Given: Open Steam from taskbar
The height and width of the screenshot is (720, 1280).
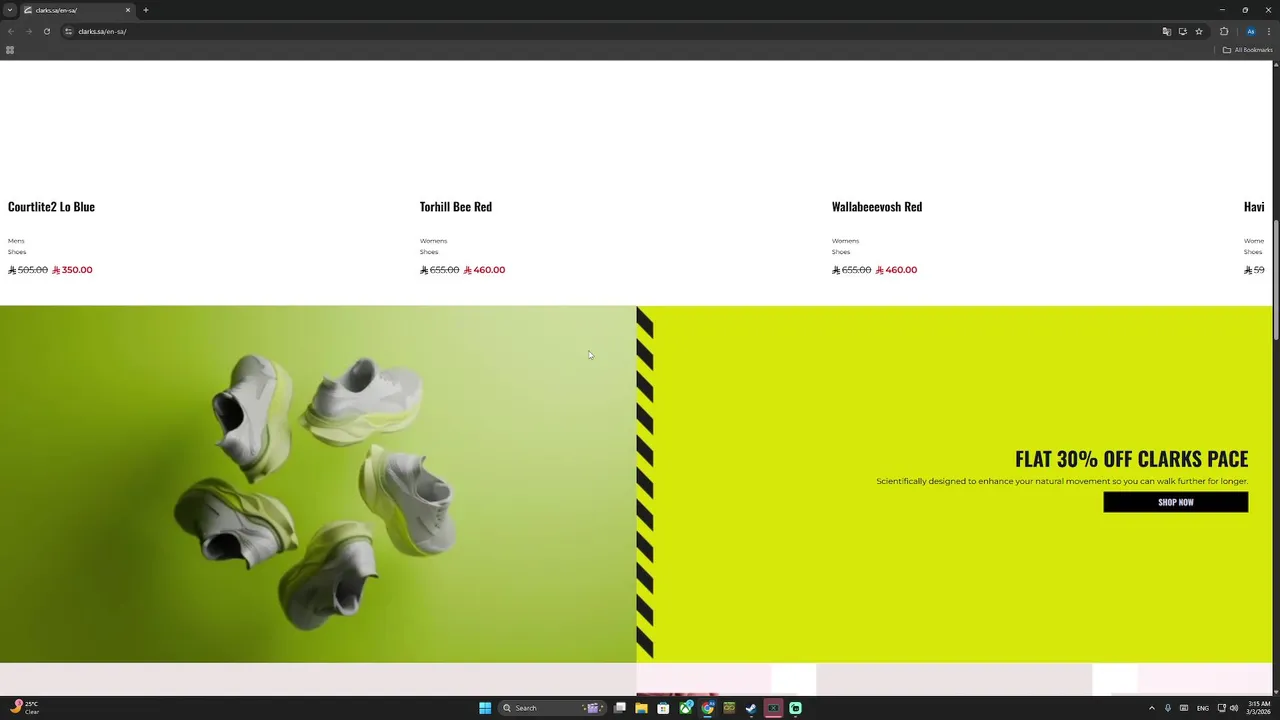Looking at the screenshot, I should (x=751, y=708).
